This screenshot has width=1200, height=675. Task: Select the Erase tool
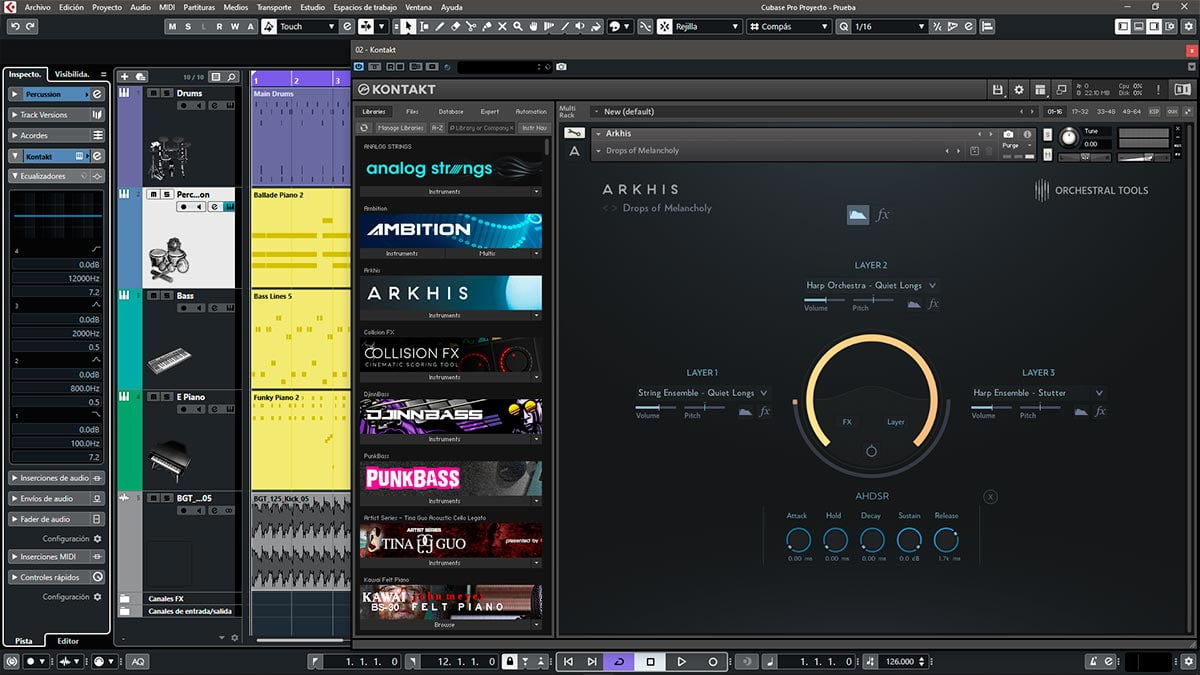click(456, 27)
